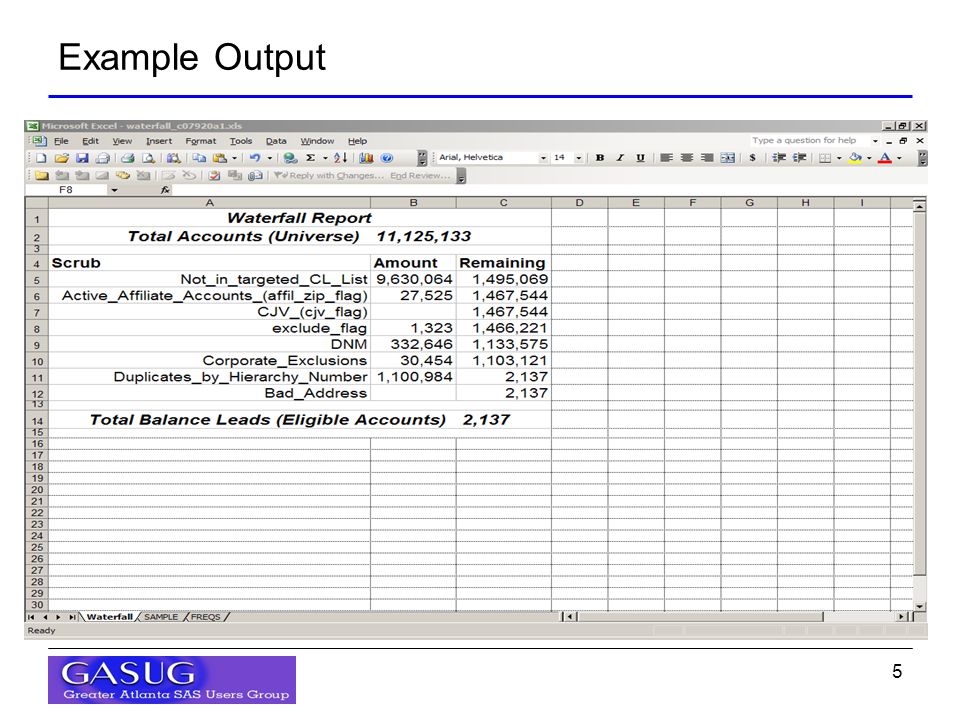The height and width of the screenshot is (720, 960).
Task: Toggle bold formatting
Action: click(x=600, y=158)
